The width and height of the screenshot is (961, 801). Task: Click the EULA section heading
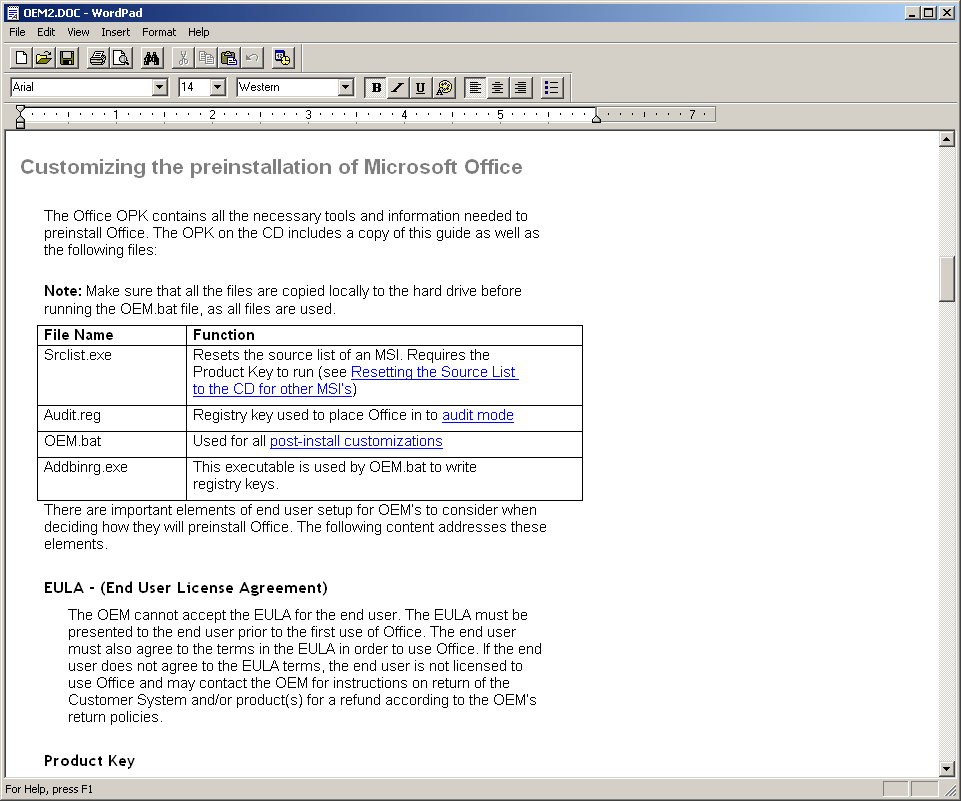point(186,588)
